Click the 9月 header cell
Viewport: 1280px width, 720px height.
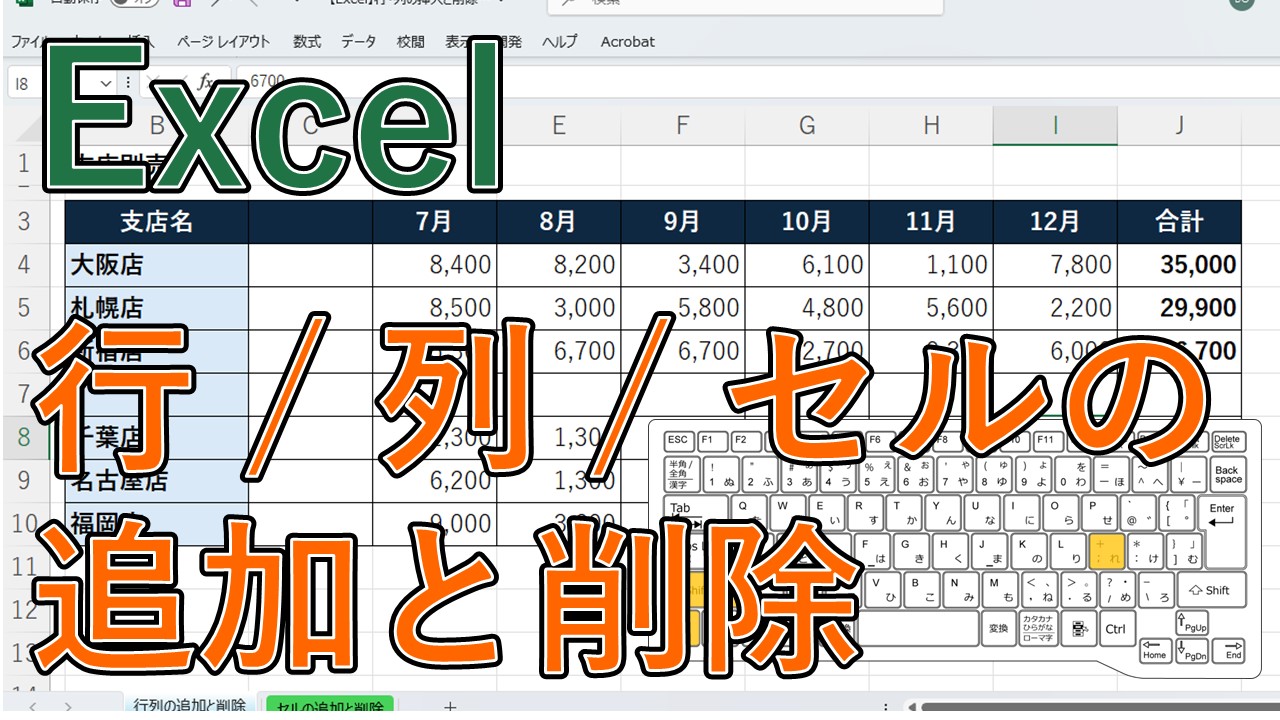pyautogui.click(x=683, y=221)
